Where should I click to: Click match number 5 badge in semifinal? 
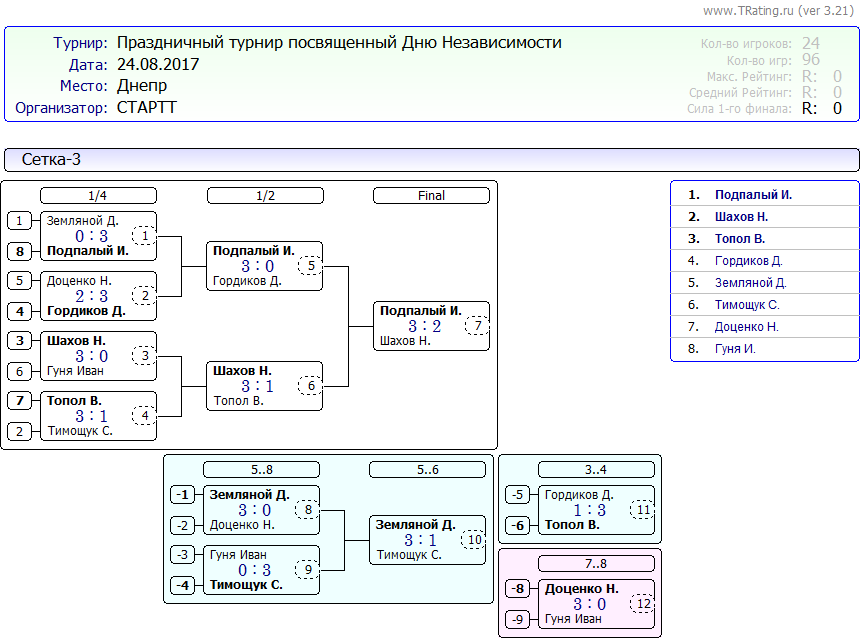311,266
